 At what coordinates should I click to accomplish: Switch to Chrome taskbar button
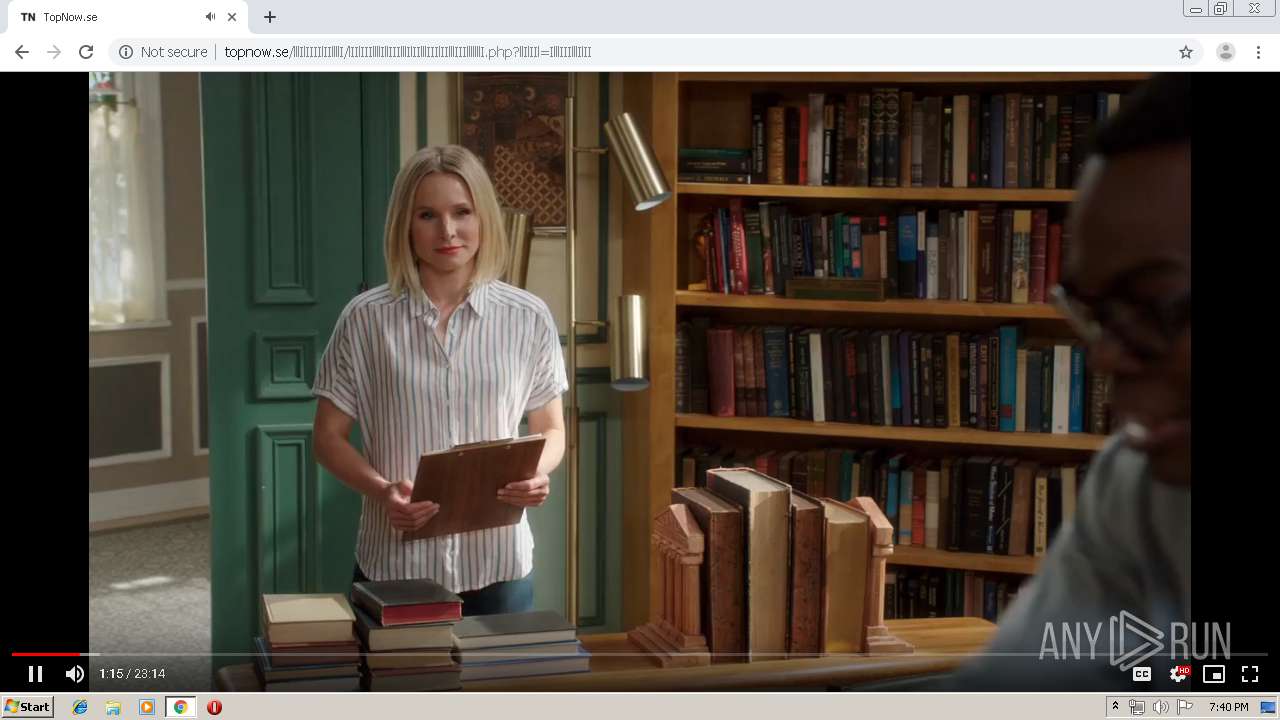point(180,707)
